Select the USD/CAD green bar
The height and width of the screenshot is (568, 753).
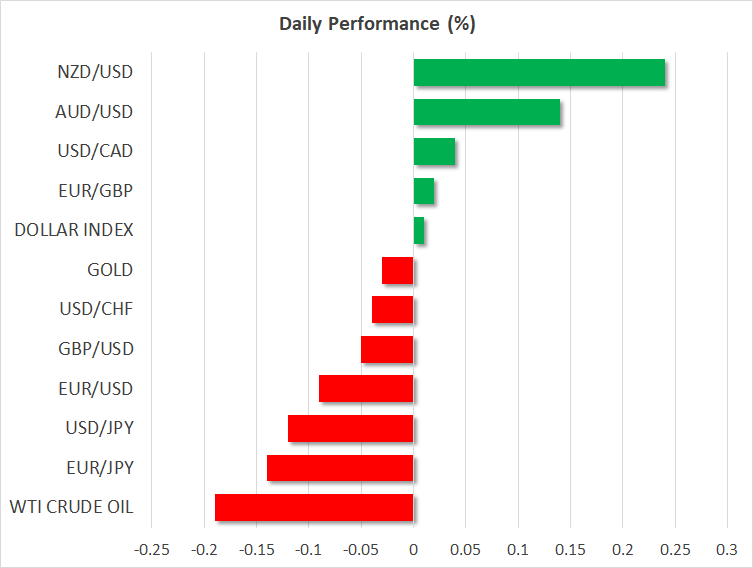click(x=434, y=152)
